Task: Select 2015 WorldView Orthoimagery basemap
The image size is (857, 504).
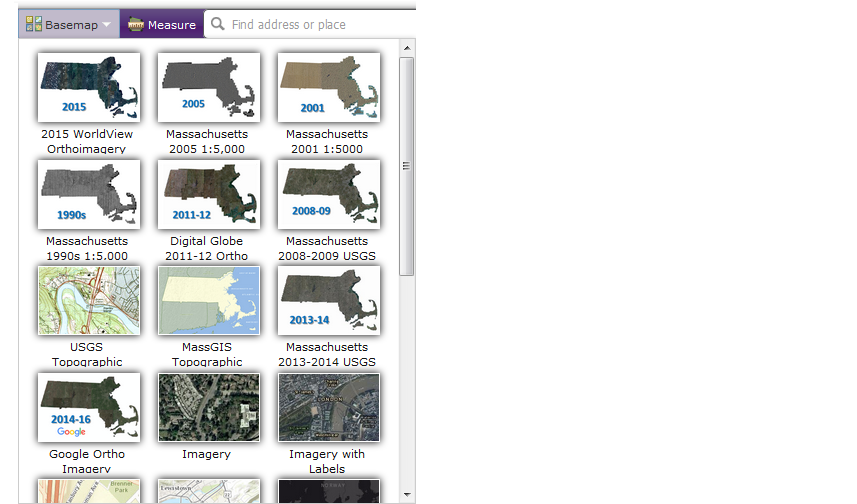Action: coord(88,87)
